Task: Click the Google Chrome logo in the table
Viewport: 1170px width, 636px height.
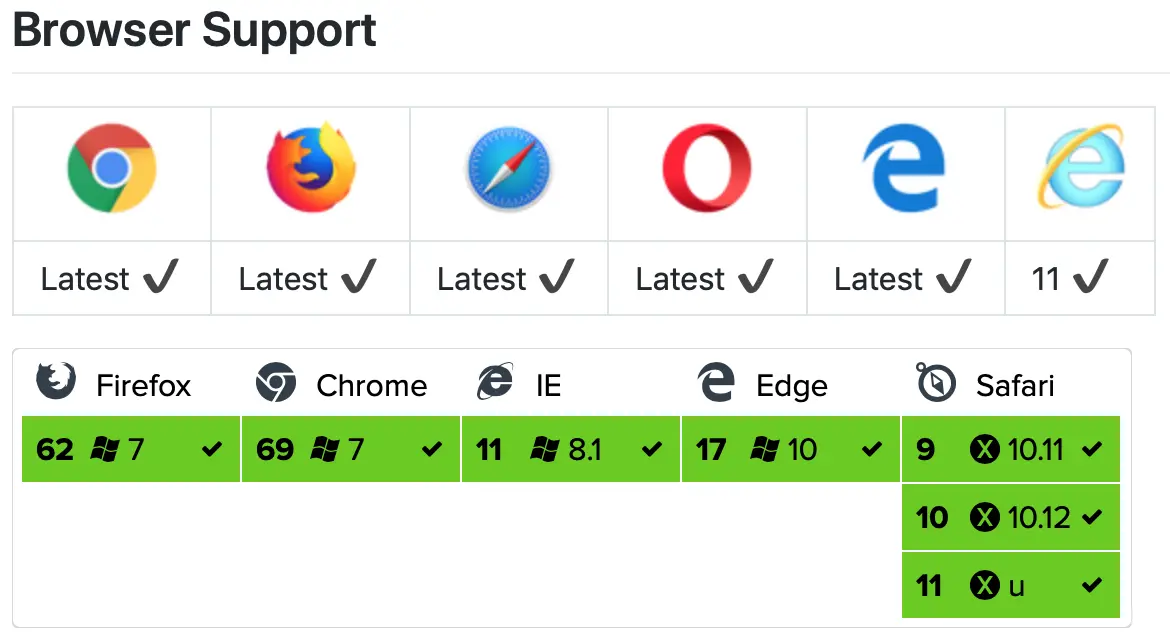Action: pyautogui.click(x=111, y=168)
